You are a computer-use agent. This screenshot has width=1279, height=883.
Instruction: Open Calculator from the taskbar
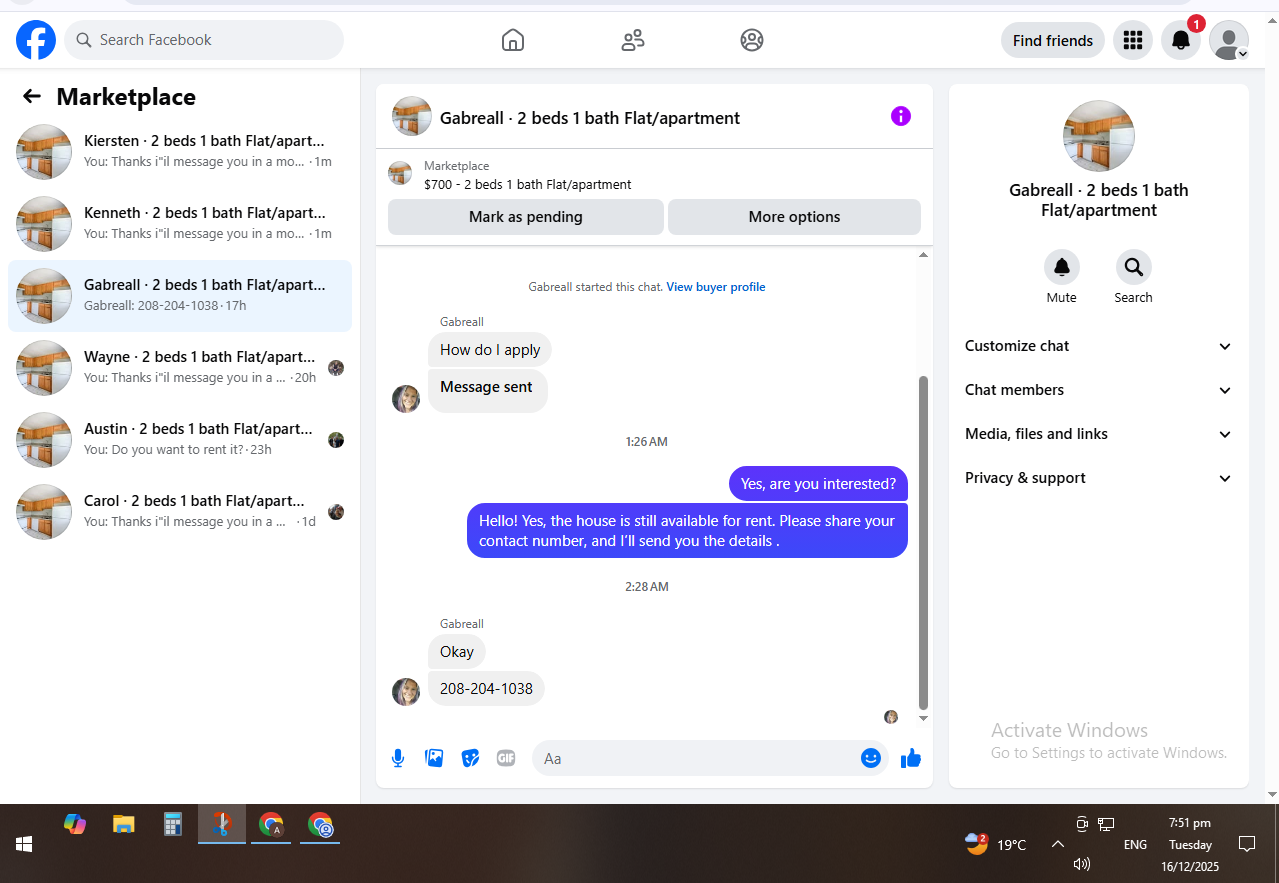173,824
